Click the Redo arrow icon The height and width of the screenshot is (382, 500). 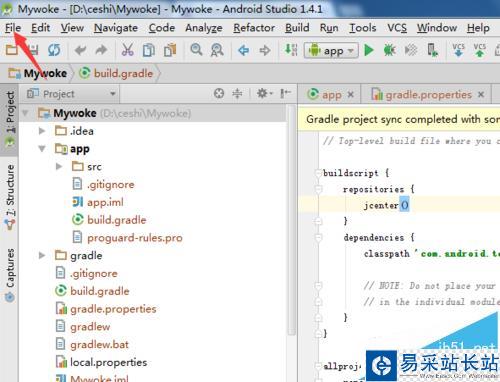tap(101, 50)
